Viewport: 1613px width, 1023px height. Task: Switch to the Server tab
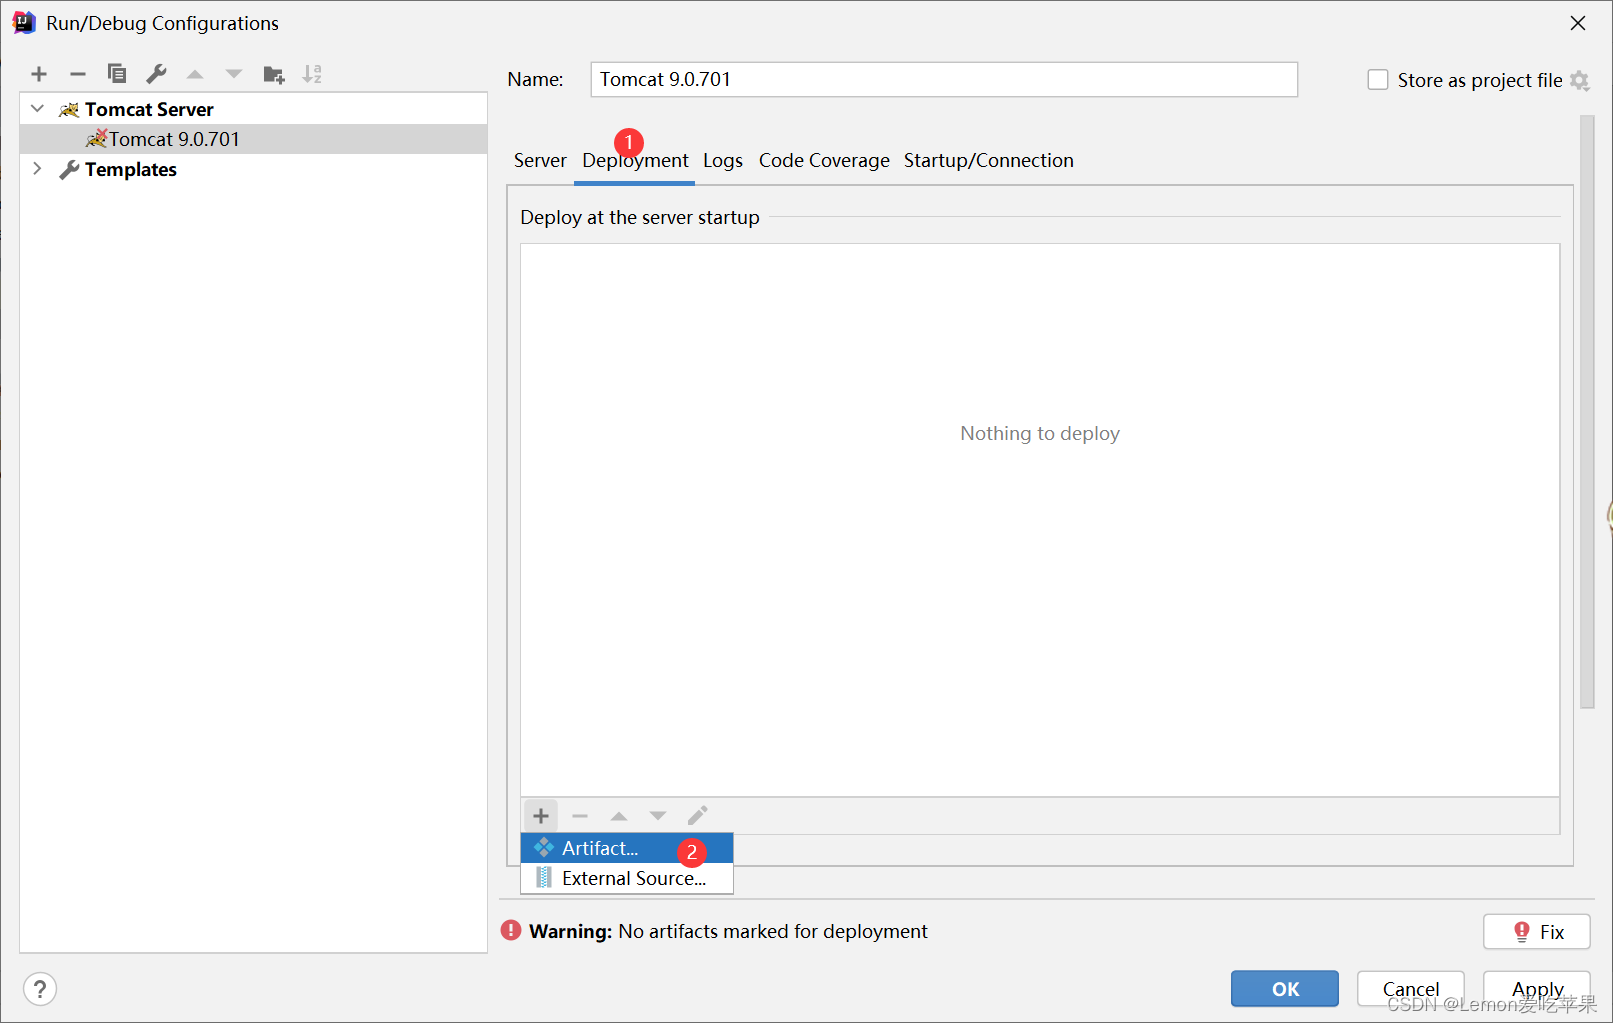tap(540, 161)
